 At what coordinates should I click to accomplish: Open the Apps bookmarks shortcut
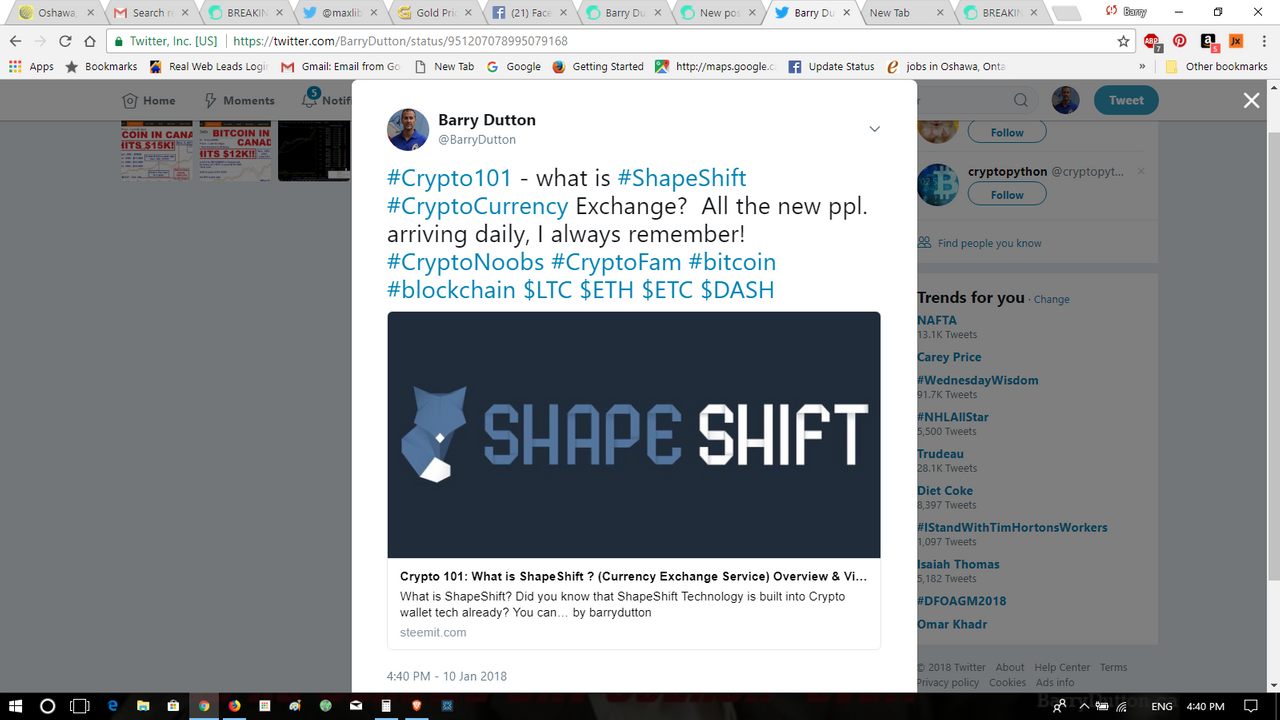[31, 66]
